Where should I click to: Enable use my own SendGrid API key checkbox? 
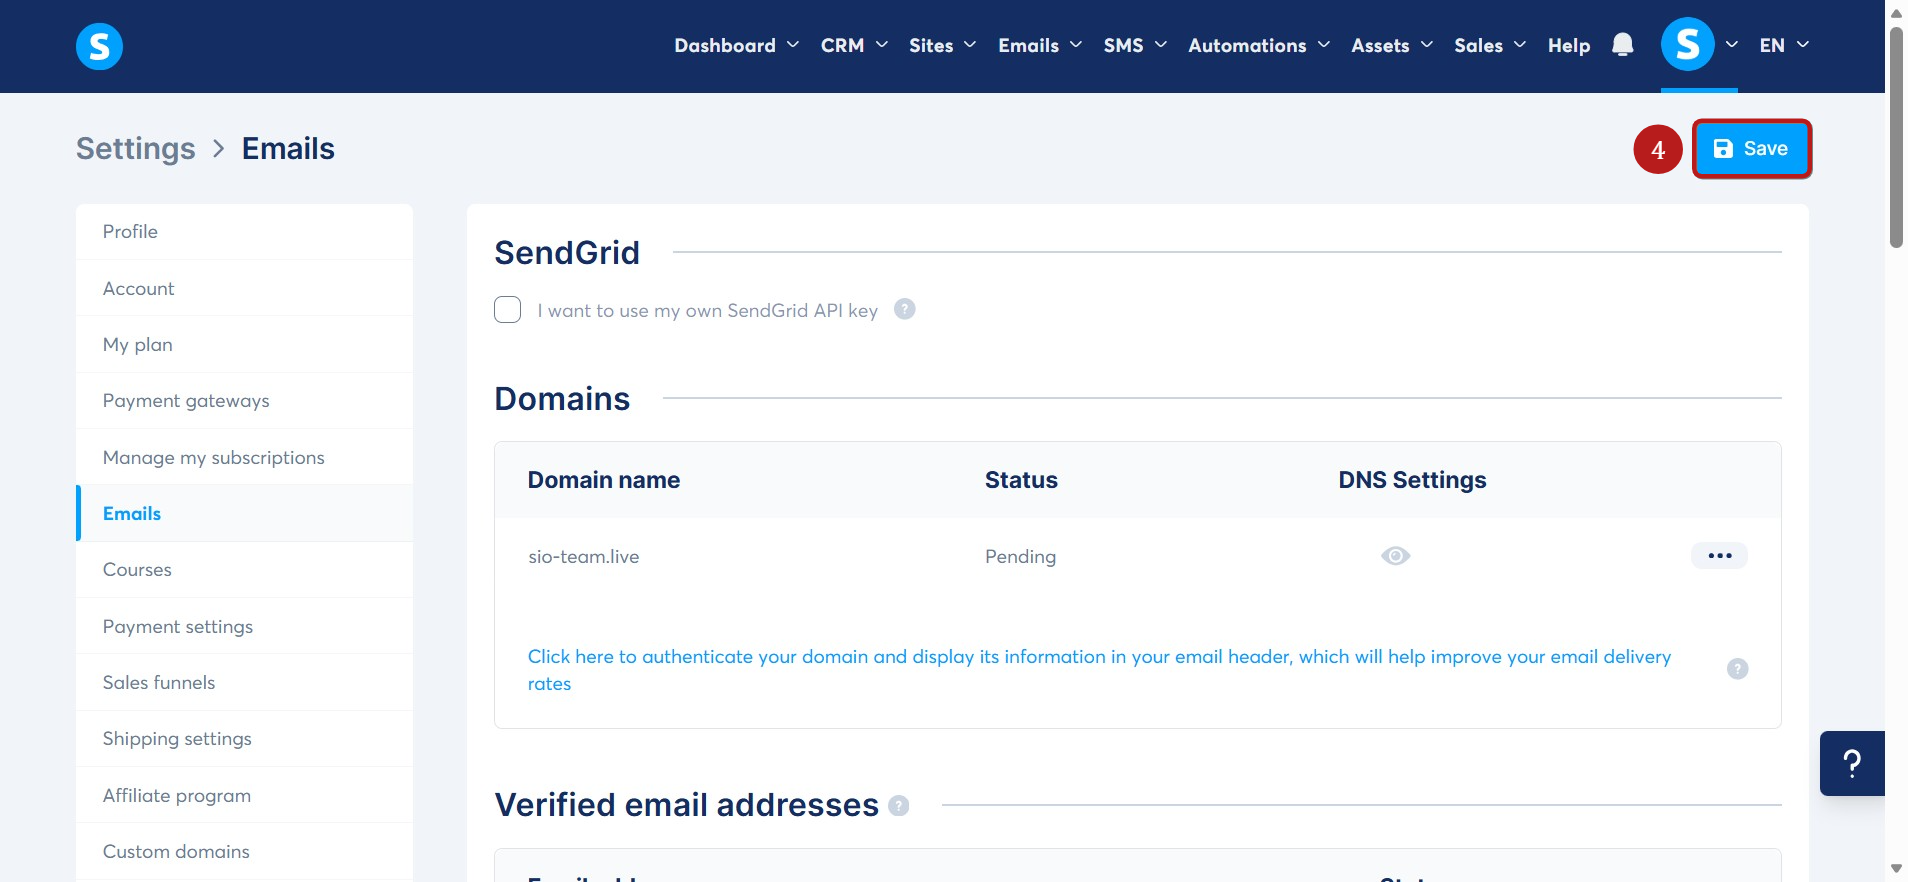[508, 310]
